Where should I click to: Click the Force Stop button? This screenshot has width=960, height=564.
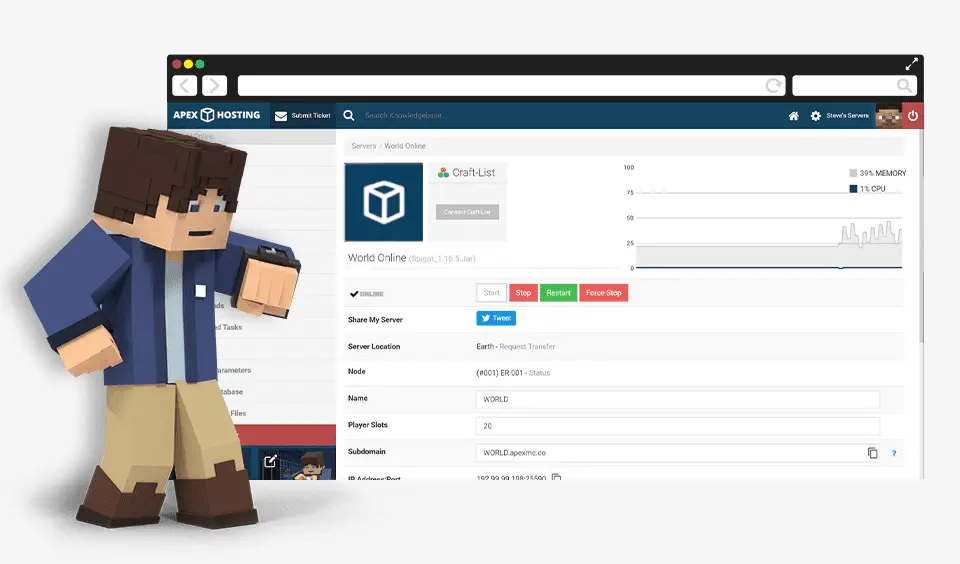[x=604, y=293]
